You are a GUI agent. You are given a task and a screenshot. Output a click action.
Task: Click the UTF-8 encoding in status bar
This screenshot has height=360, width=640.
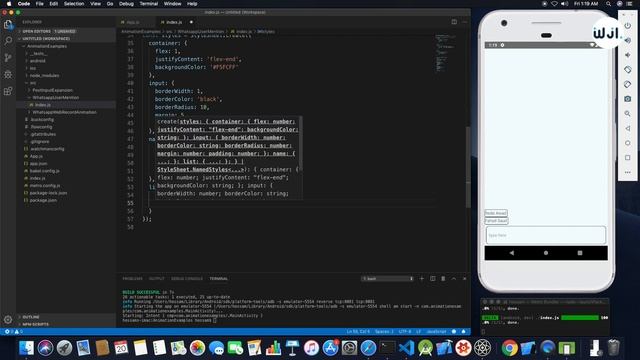click(404, 331)
